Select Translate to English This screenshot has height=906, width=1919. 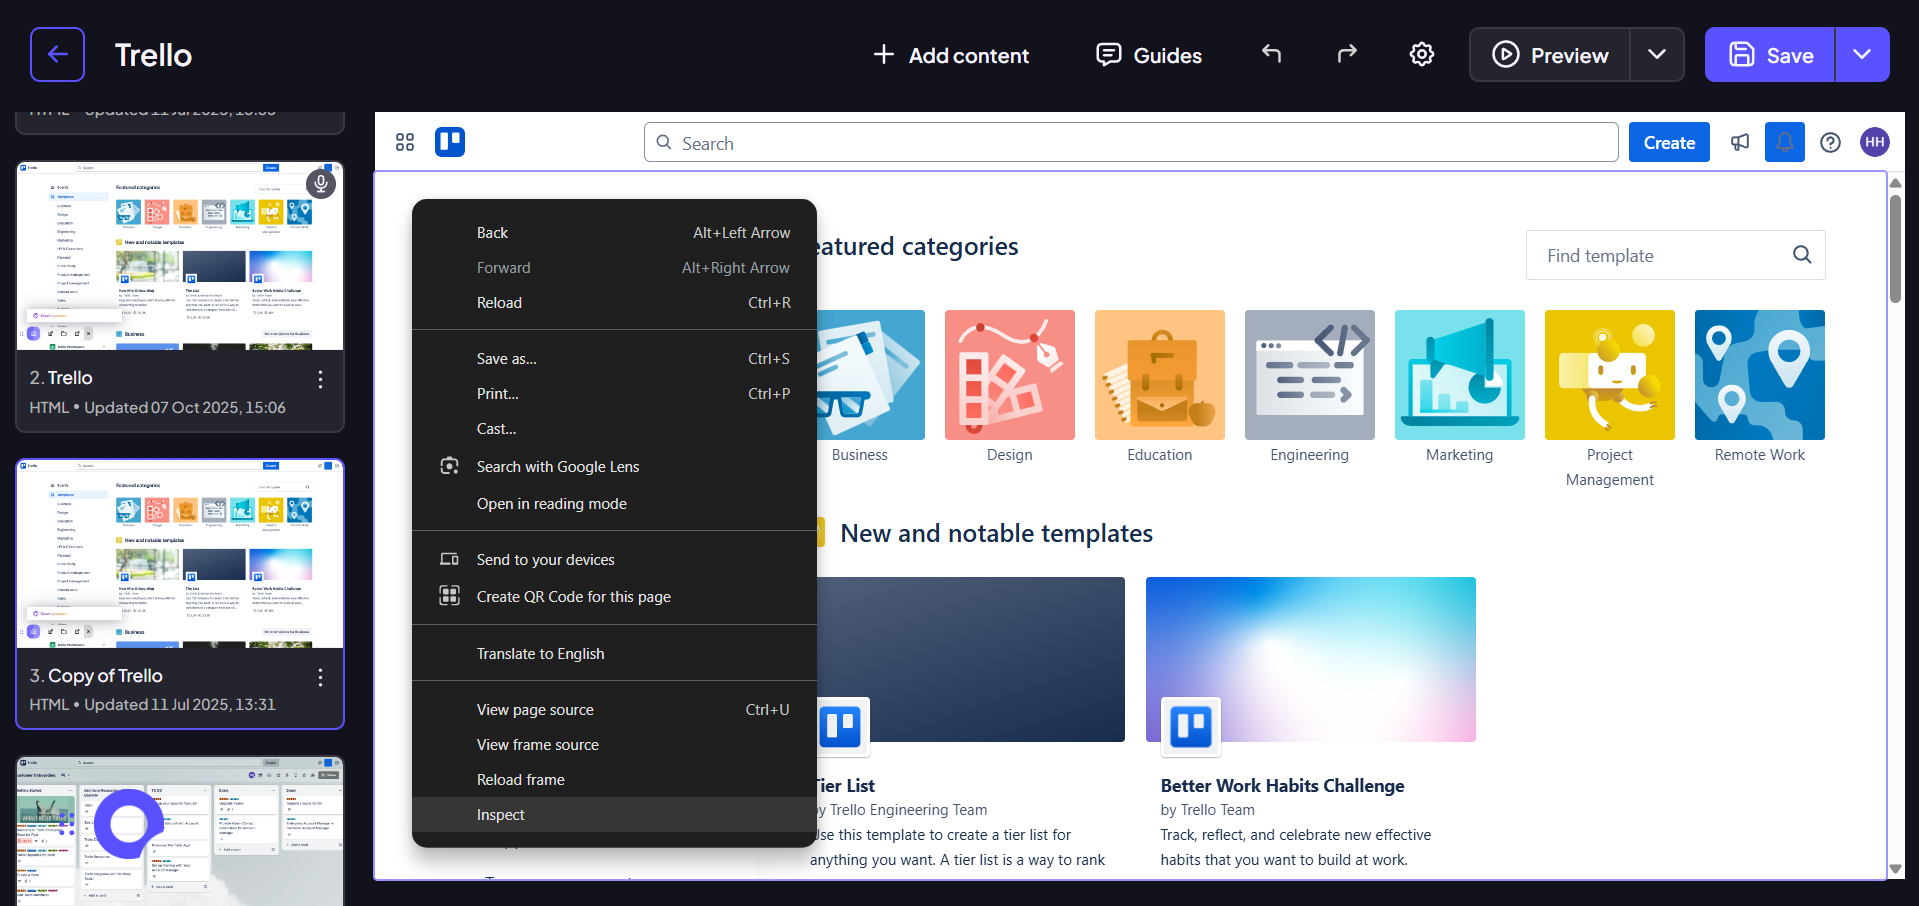pyautogui.click(x=614, y=653)
